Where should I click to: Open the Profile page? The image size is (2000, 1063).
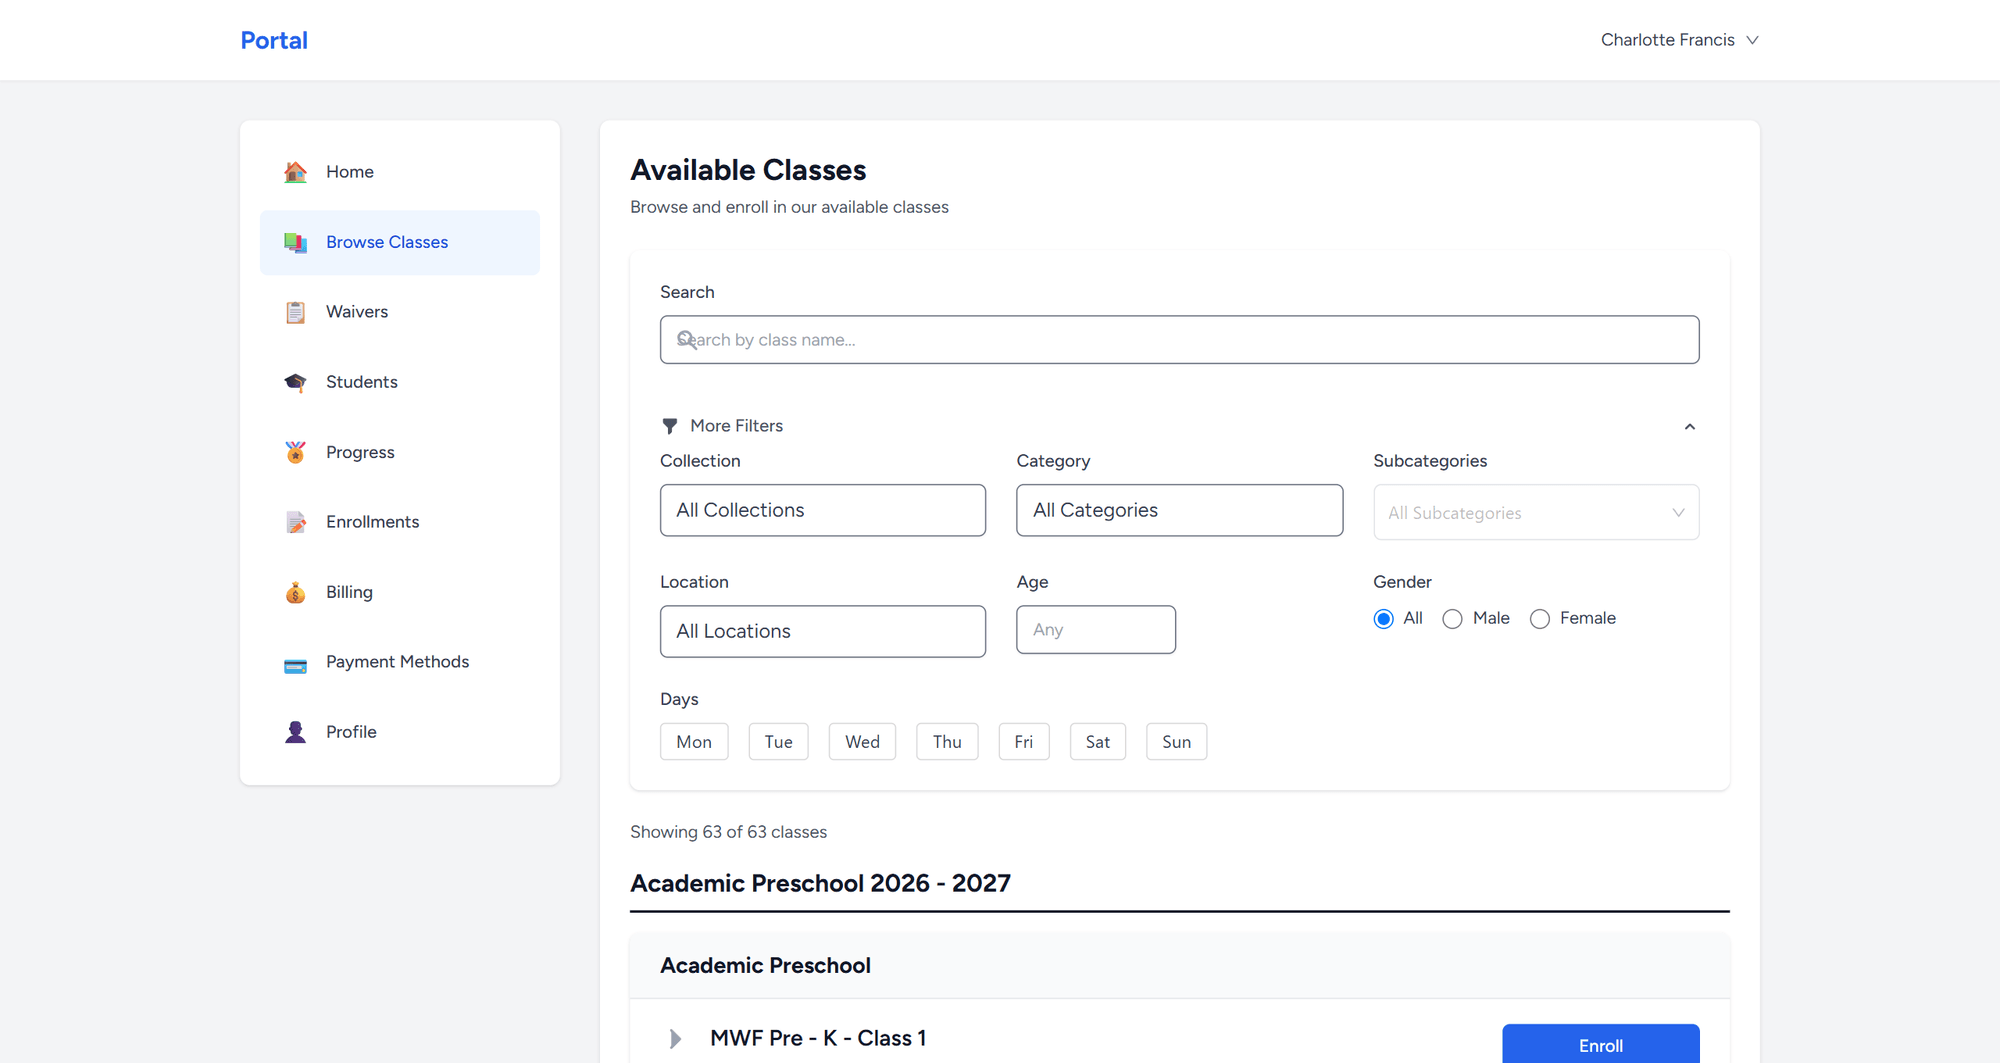(400, 732)
